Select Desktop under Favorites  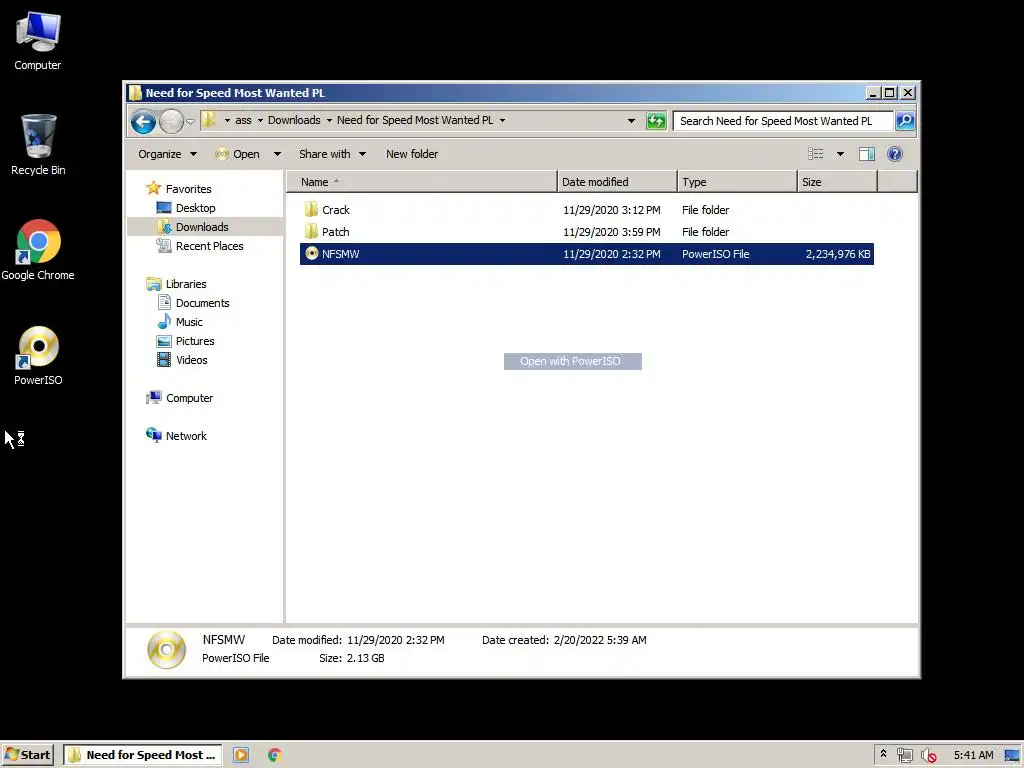195,208
